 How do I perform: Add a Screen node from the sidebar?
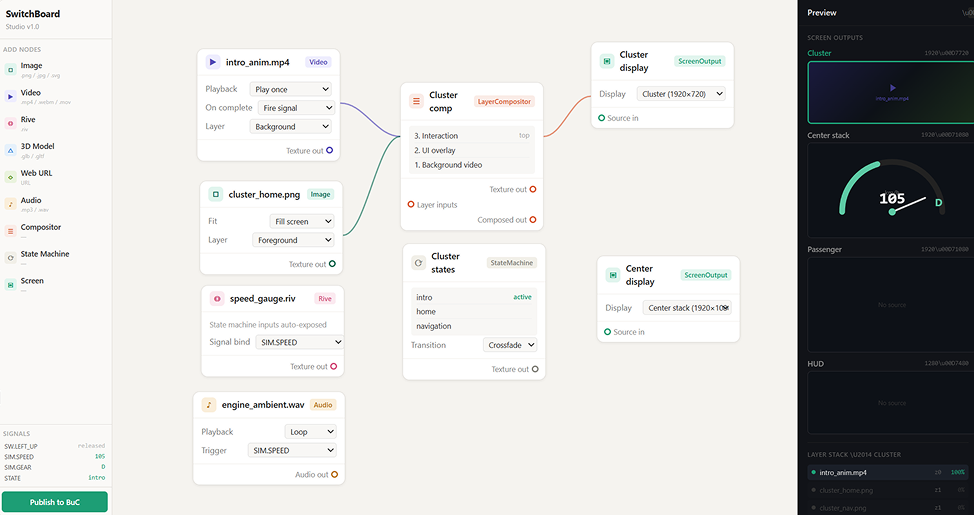pyautogui.click(x=55, y=285)
